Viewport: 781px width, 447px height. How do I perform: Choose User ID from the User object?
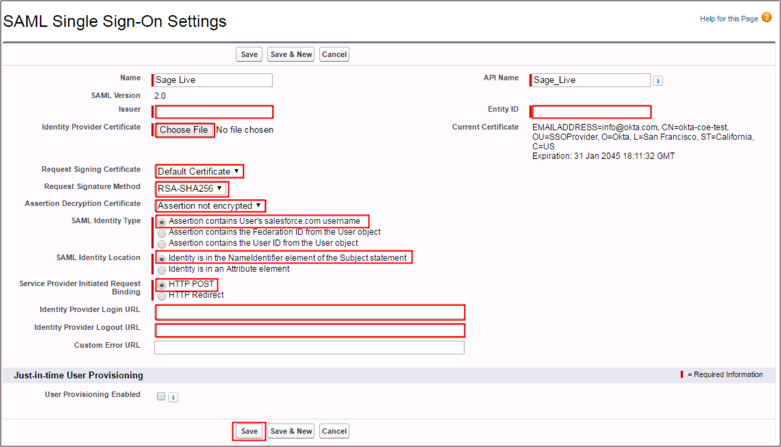[x=162, y=243]
